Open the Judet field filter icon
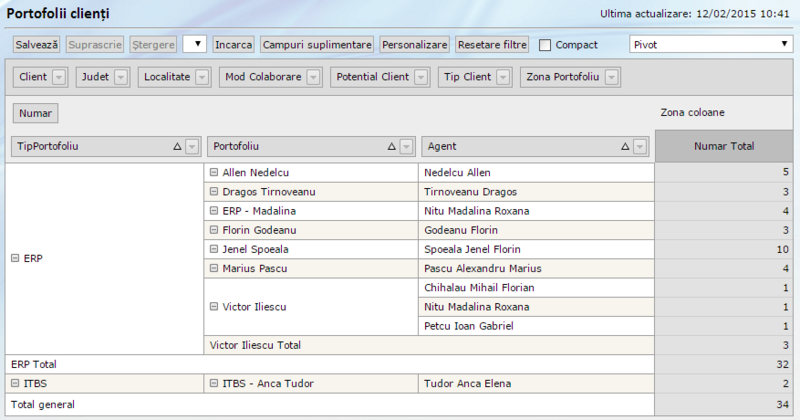The height and width of the screenshot is (420, 800). pyautogui.click(x=120, y=77)
